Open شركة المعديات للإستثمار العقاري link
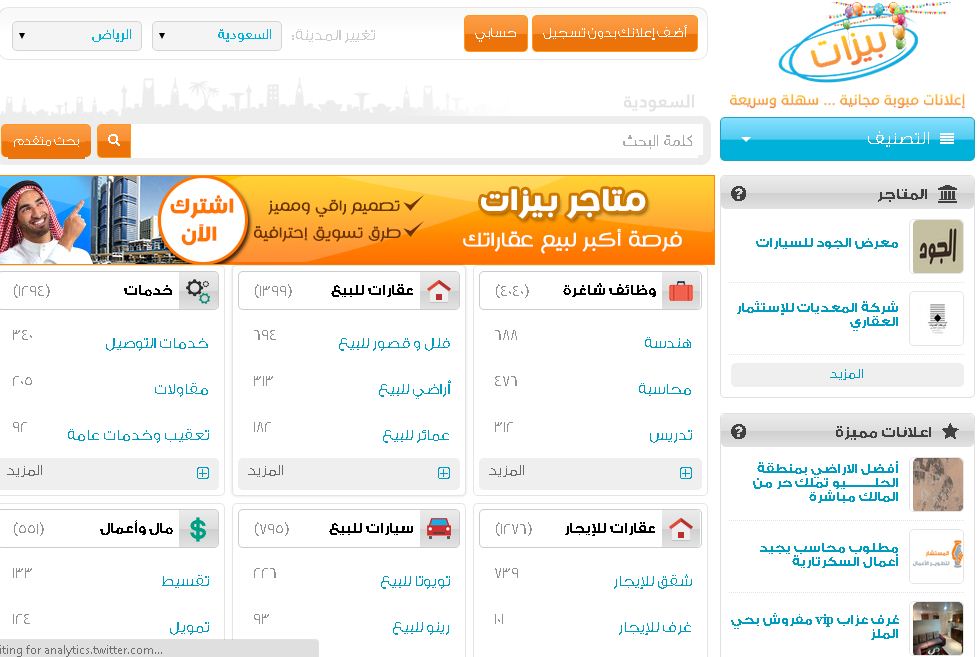Image resolution: width=980 pixels, height=657 pixels. click(818, 314)
